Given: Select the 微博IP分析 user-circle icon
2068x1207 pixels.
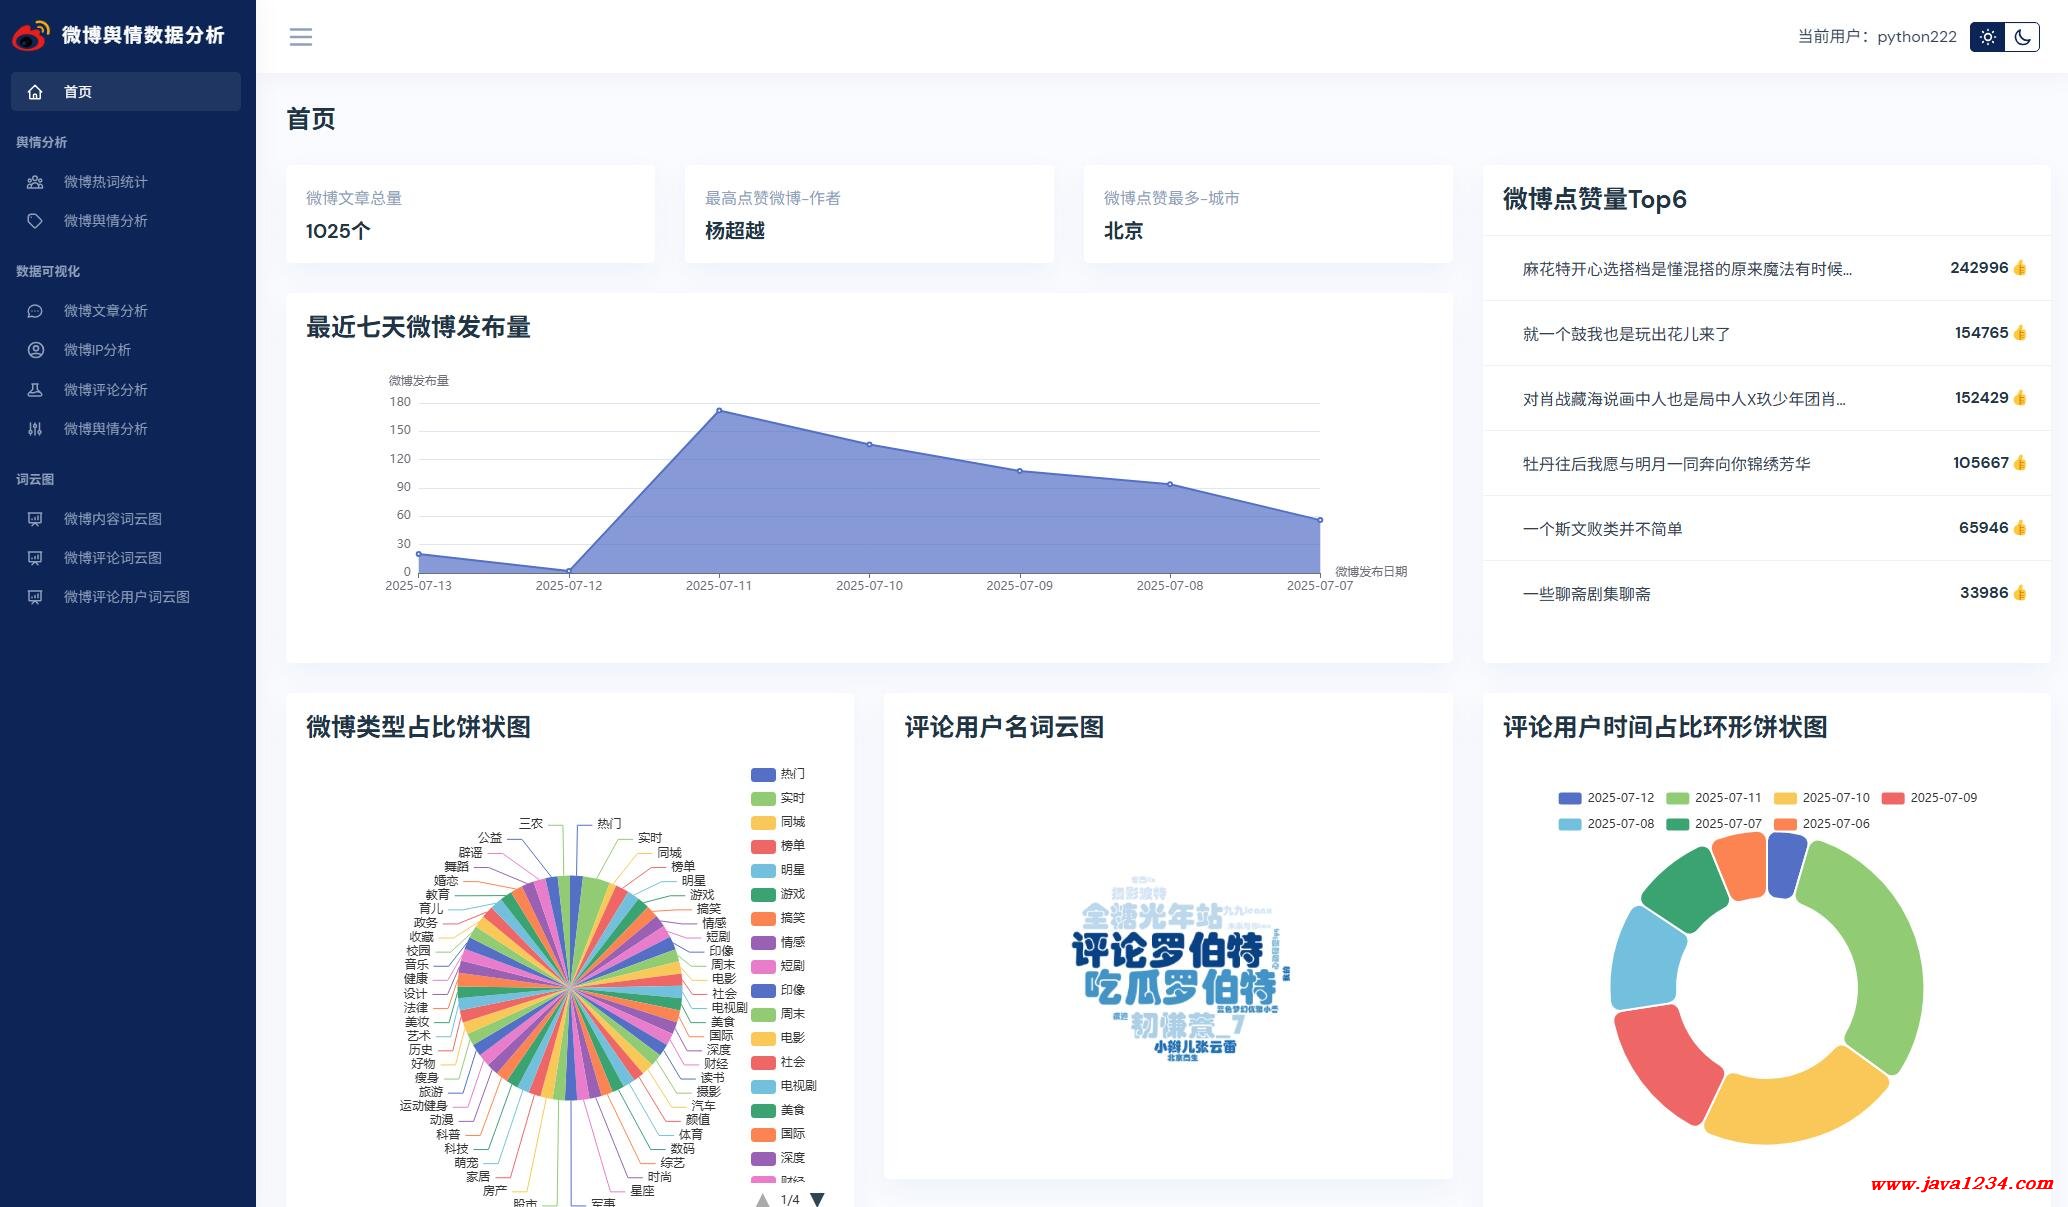Looking at the screenshot, I should pyautogui.click(x=35, y=350).
